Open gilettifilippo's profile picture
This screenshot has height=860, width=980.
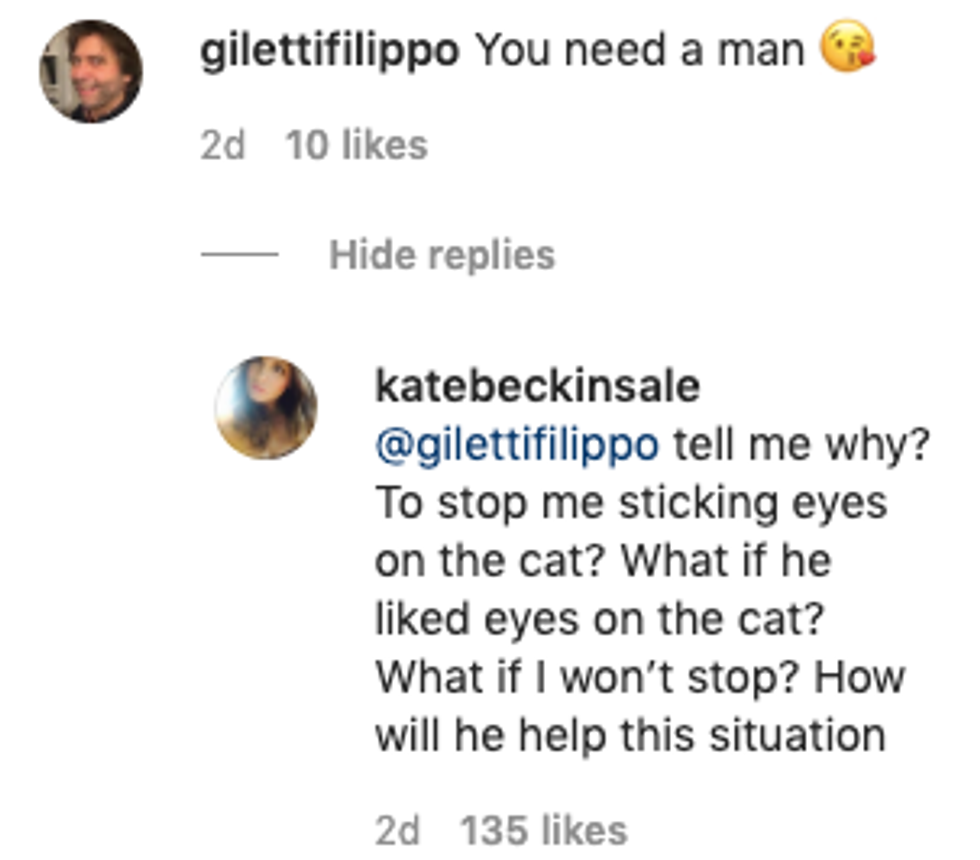(x=90, y=71)
